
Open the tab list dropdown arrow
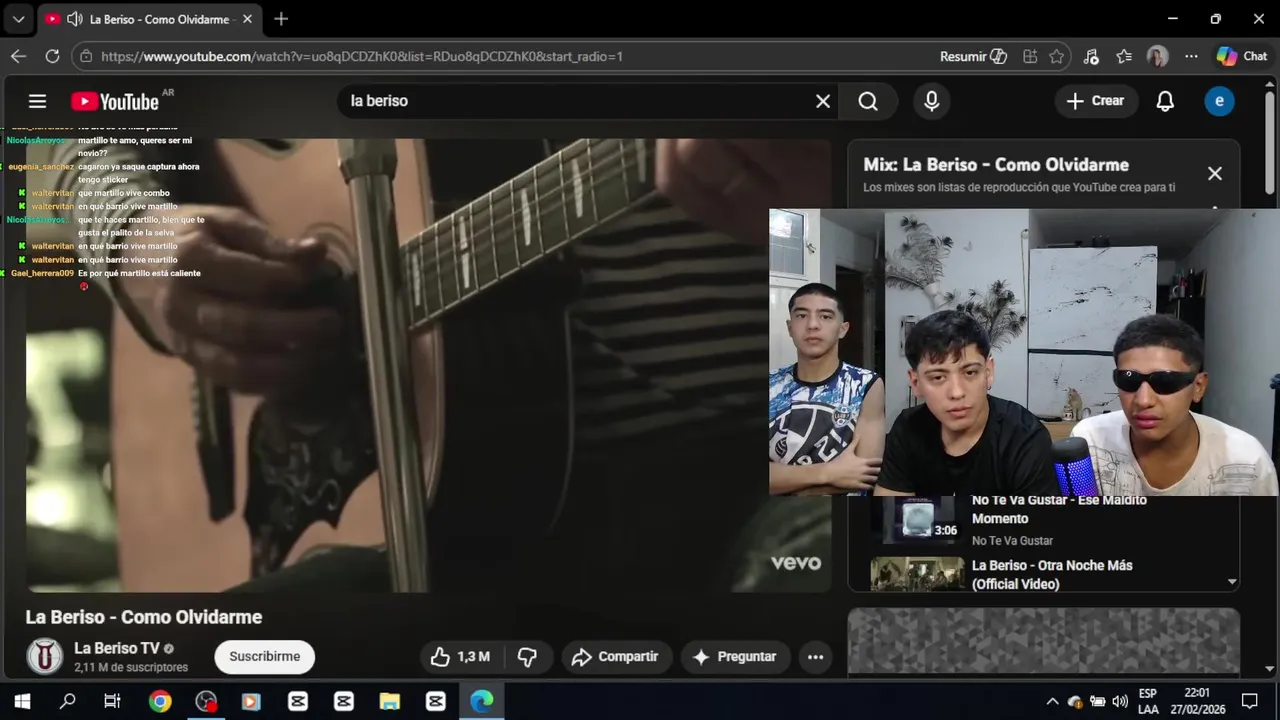tap(18, 19)
